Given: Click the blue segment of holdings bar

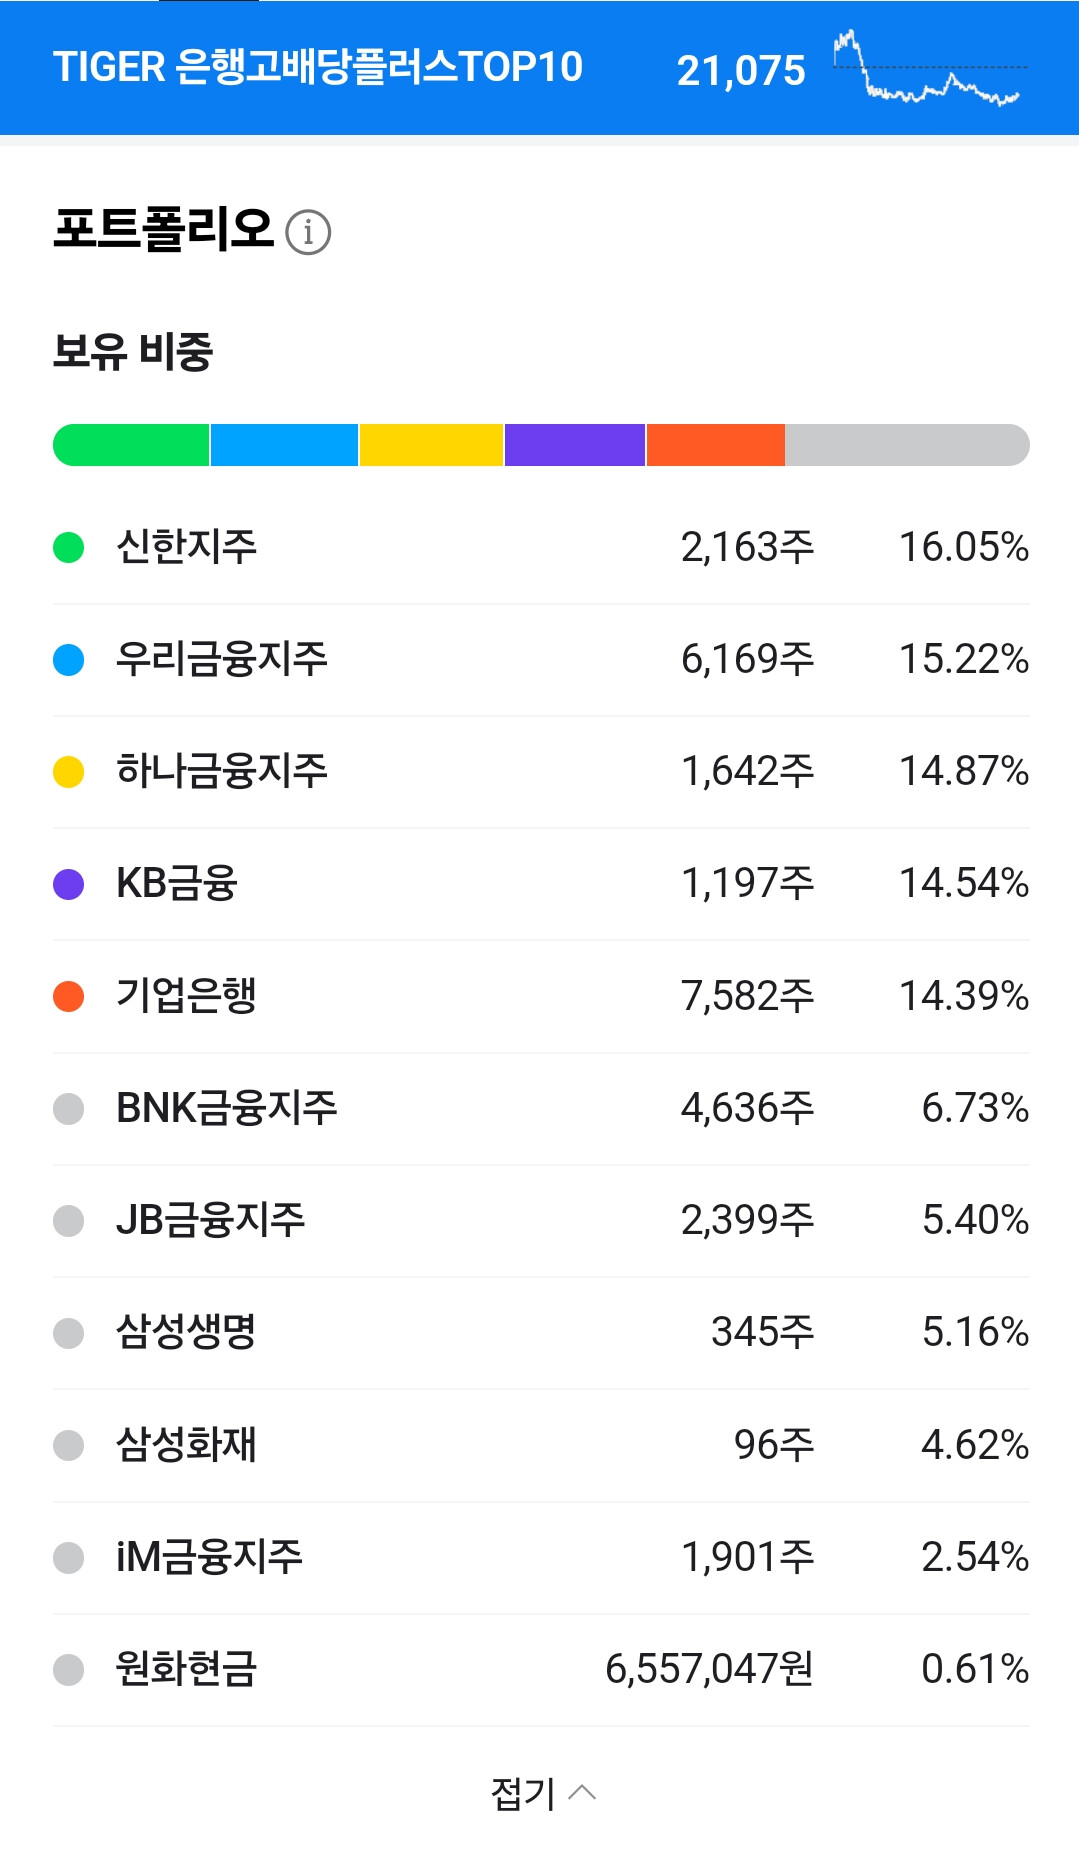Looking at the screenshot, I should click(284, 445).
